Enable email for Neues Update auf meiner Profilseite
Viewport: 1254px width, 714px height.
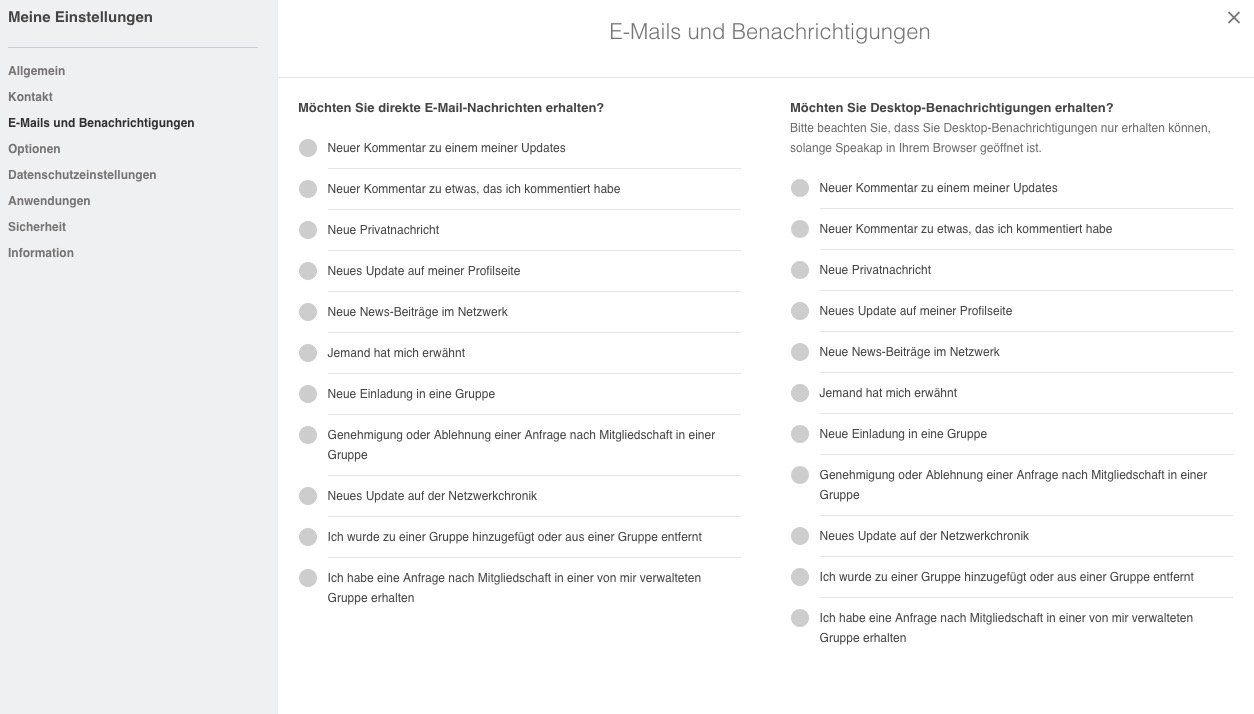[308, 271]
